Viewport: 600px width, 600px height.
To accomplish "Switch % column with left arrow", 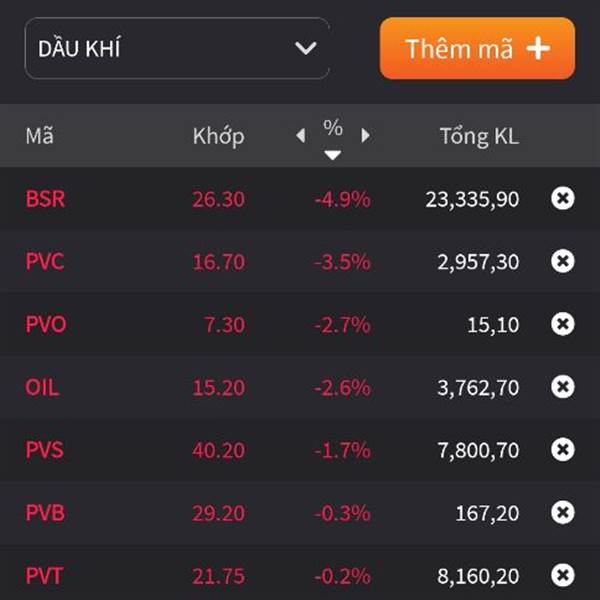I will [301, 135].
